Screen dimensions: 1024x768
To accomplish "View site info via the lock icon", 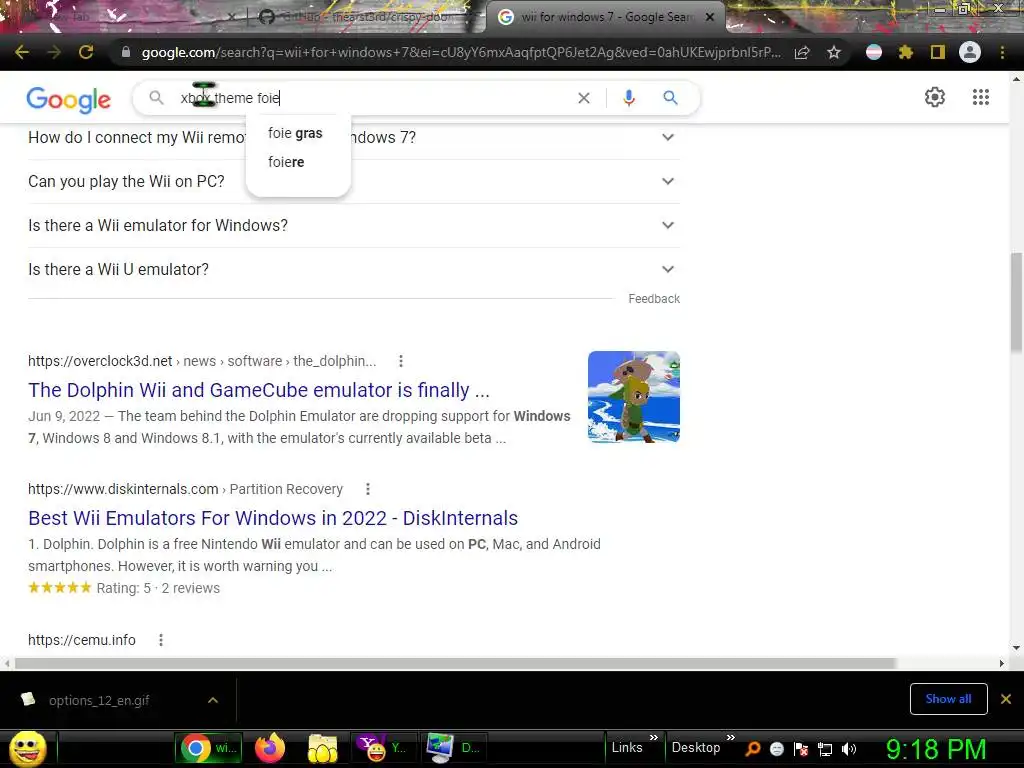I will [126, 52].
